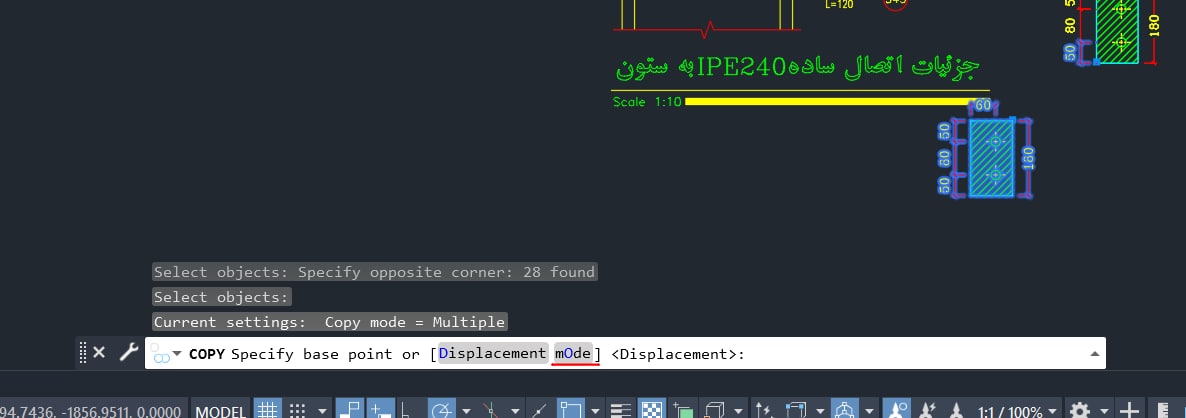Image resolution: width=1186 pixels, height=418 pixels.
Task: Choose the mOde option in COPY prompt
Action: (573, 354)
